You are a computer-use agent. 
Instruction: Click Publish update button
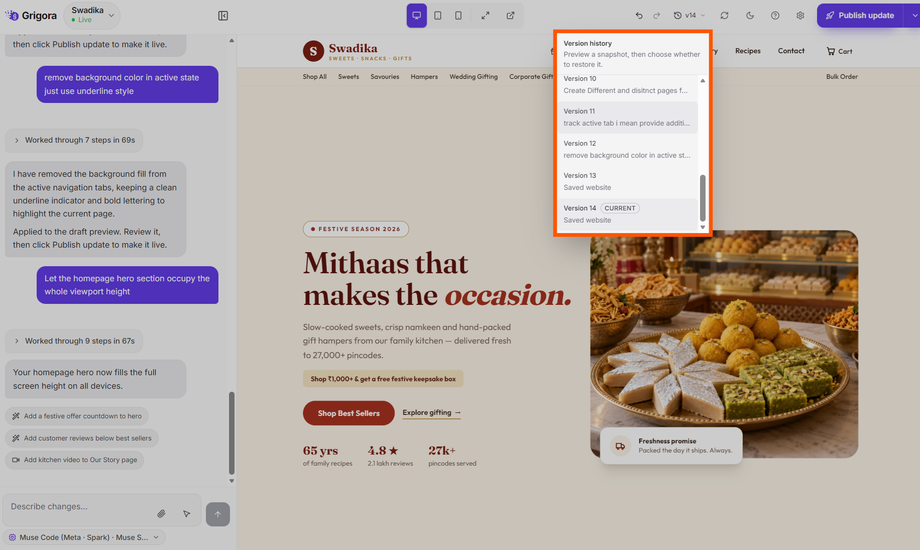(x=860, y=16)
